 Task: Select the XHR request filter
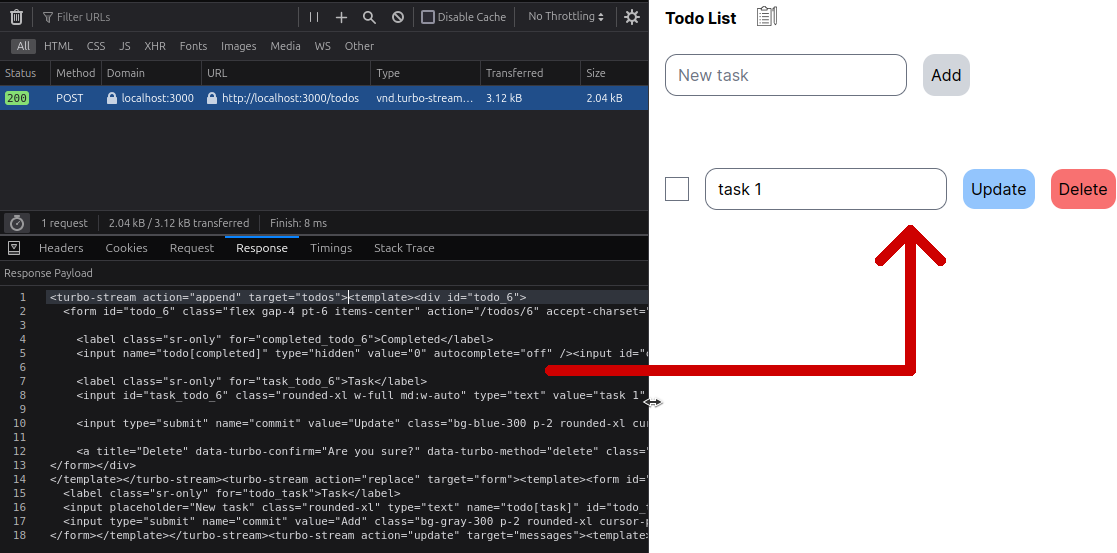coord(155,46)
